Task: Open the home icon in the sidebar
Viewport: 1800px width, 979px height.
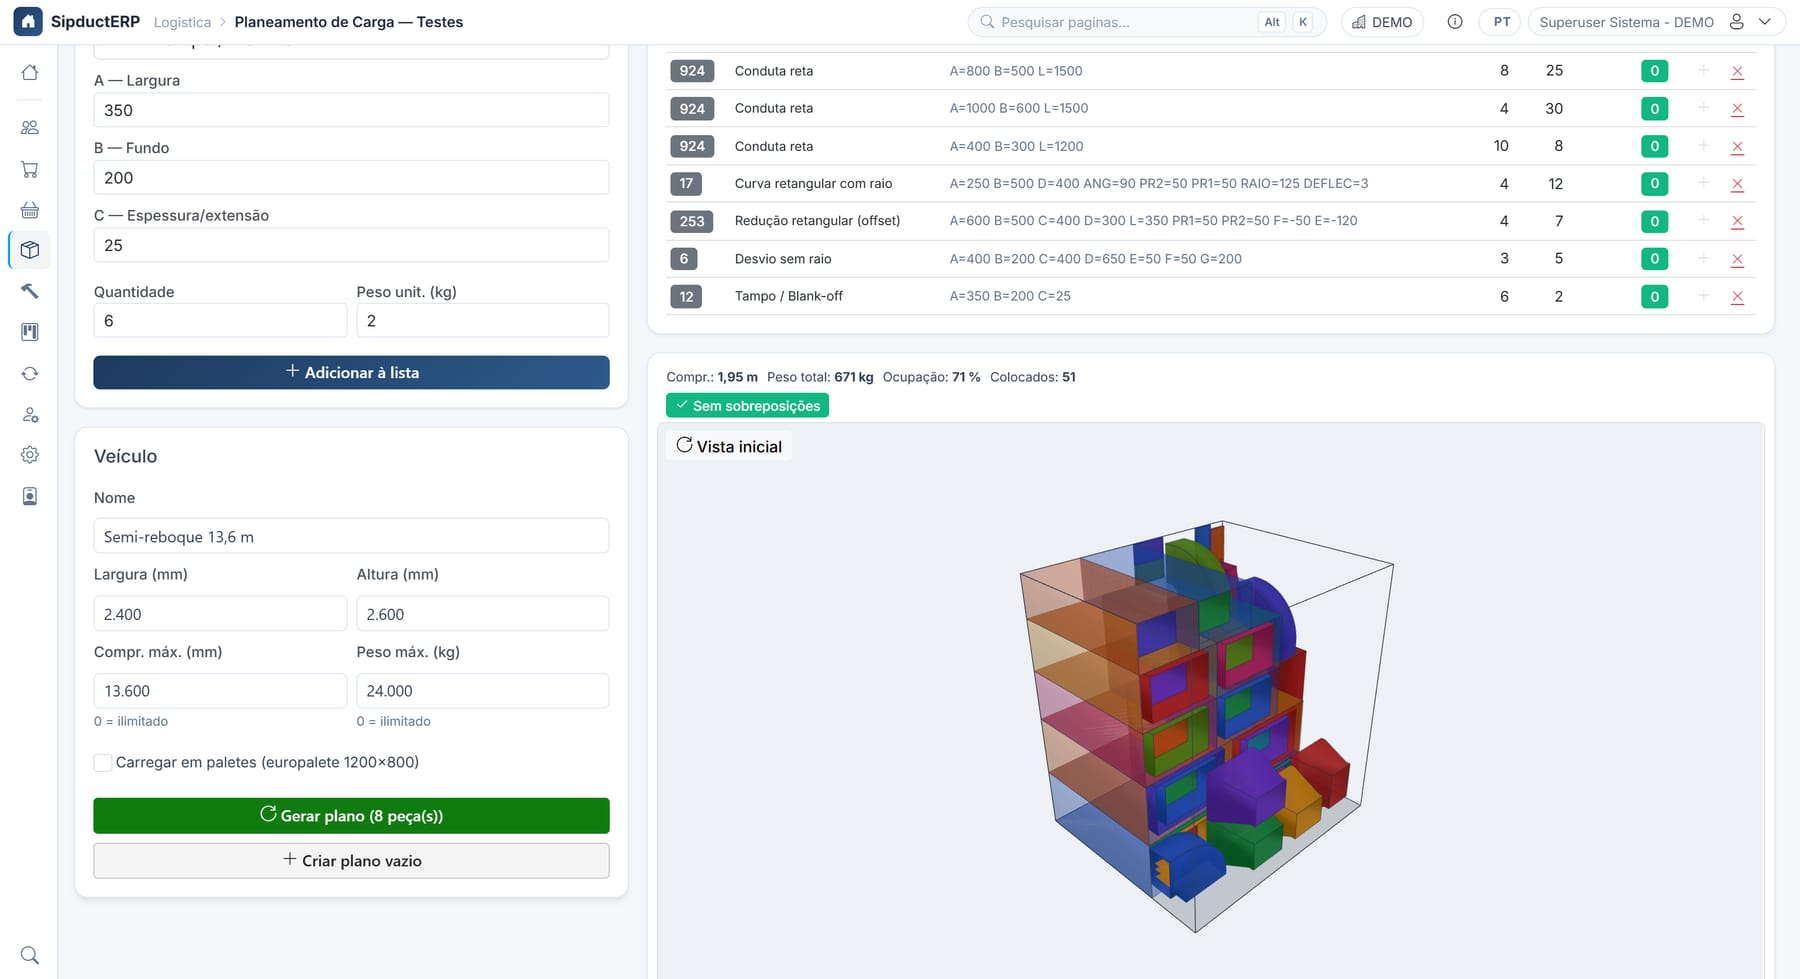Action: [30, 72]
